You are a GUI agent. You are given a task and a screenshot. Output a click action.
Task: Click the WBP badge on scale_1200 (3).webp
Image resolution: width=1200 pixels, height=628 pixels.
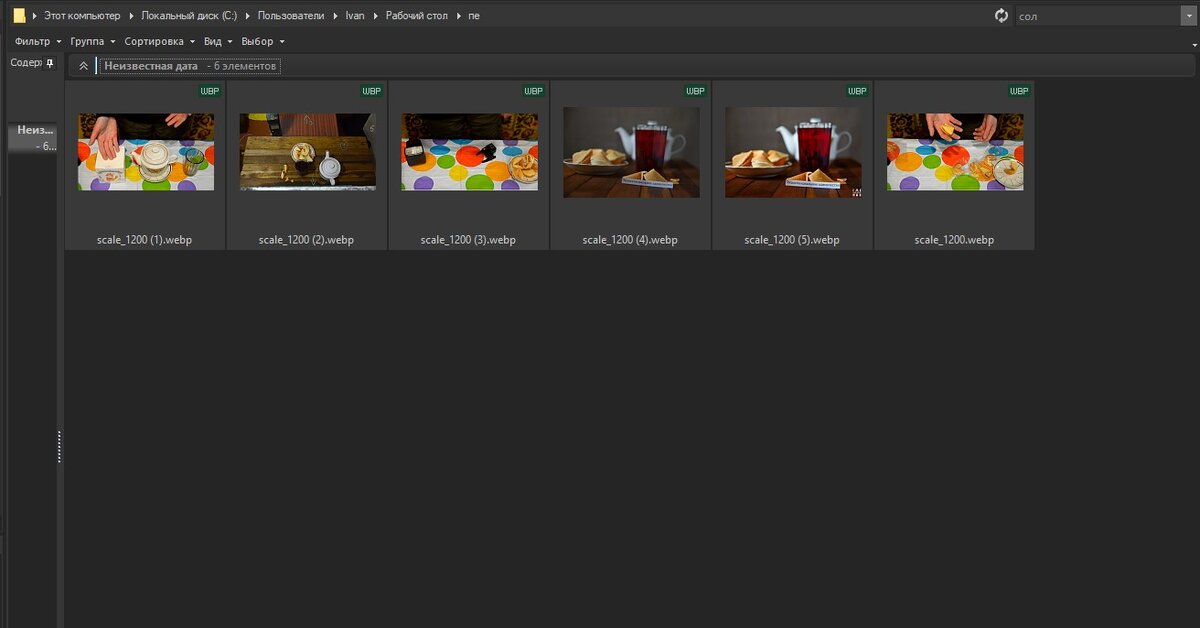534,91
